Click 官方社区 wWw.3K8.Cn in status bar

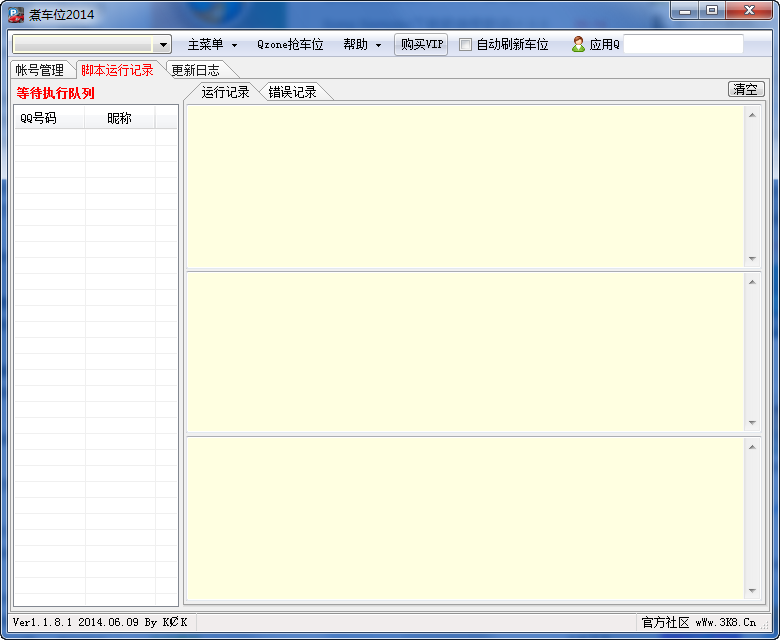pos(698,622)
